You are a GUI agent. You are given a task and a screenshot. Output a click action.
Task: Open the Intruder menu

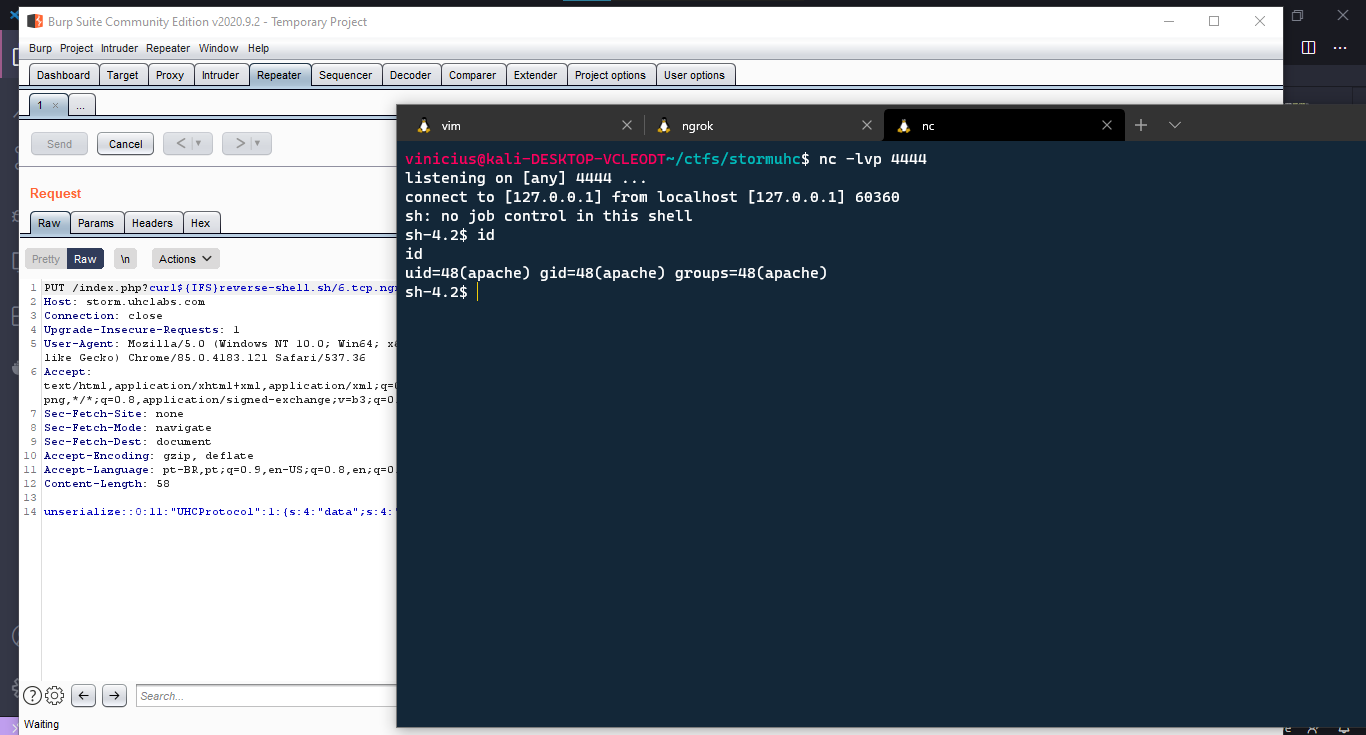coord(119,48)
